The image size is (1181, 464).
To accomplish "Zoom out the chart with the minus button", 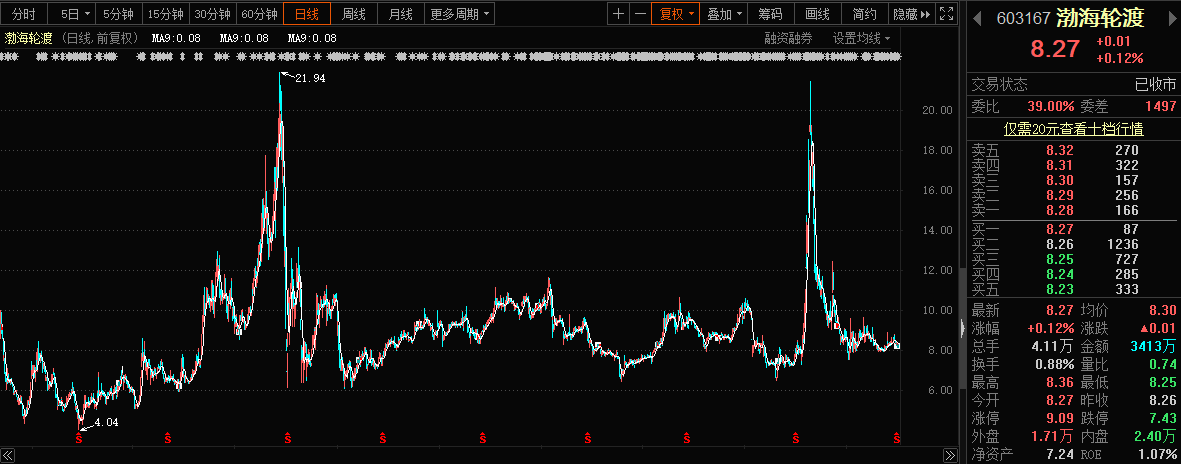I will click(639, 14).
